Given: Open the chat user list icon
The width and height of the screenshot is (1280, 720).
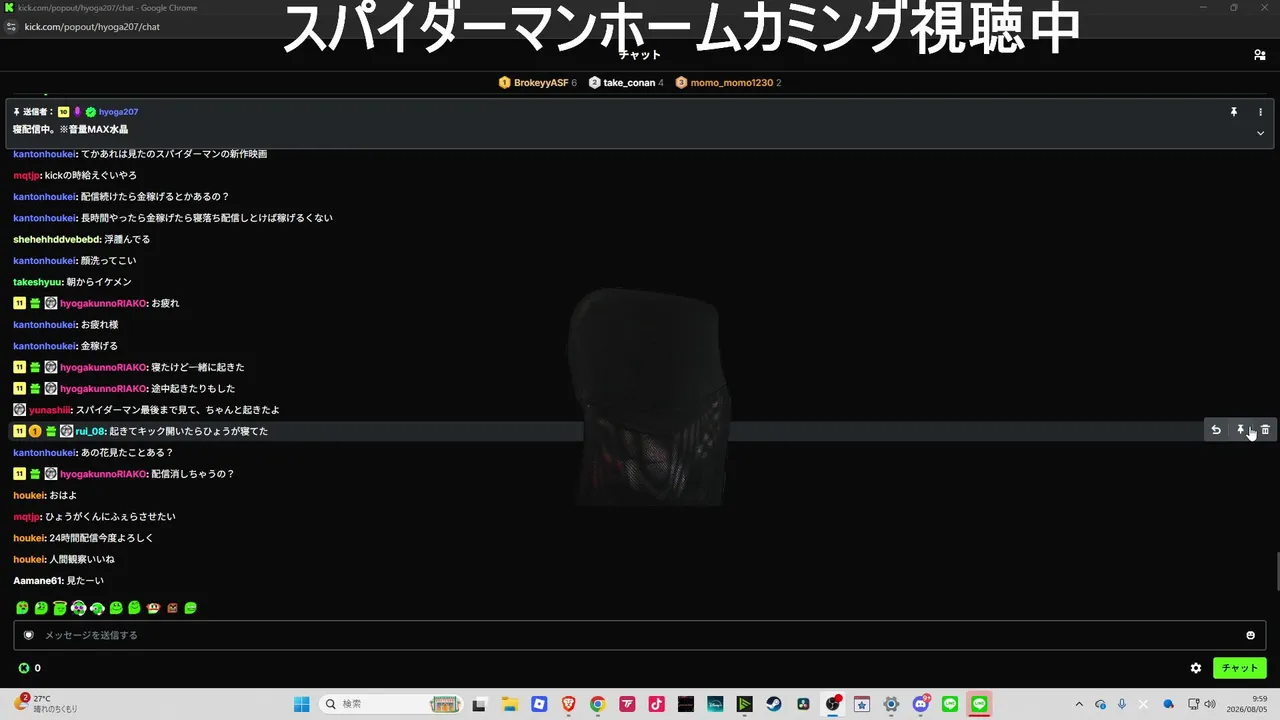Looking at the screenshot, I should click(1260, 55).
